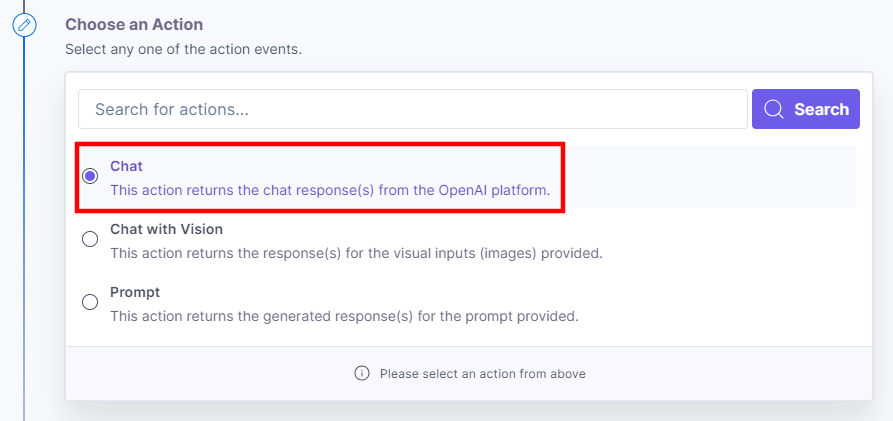Select the Prompt radio button

pyautogui.click(x=90, y=302)
